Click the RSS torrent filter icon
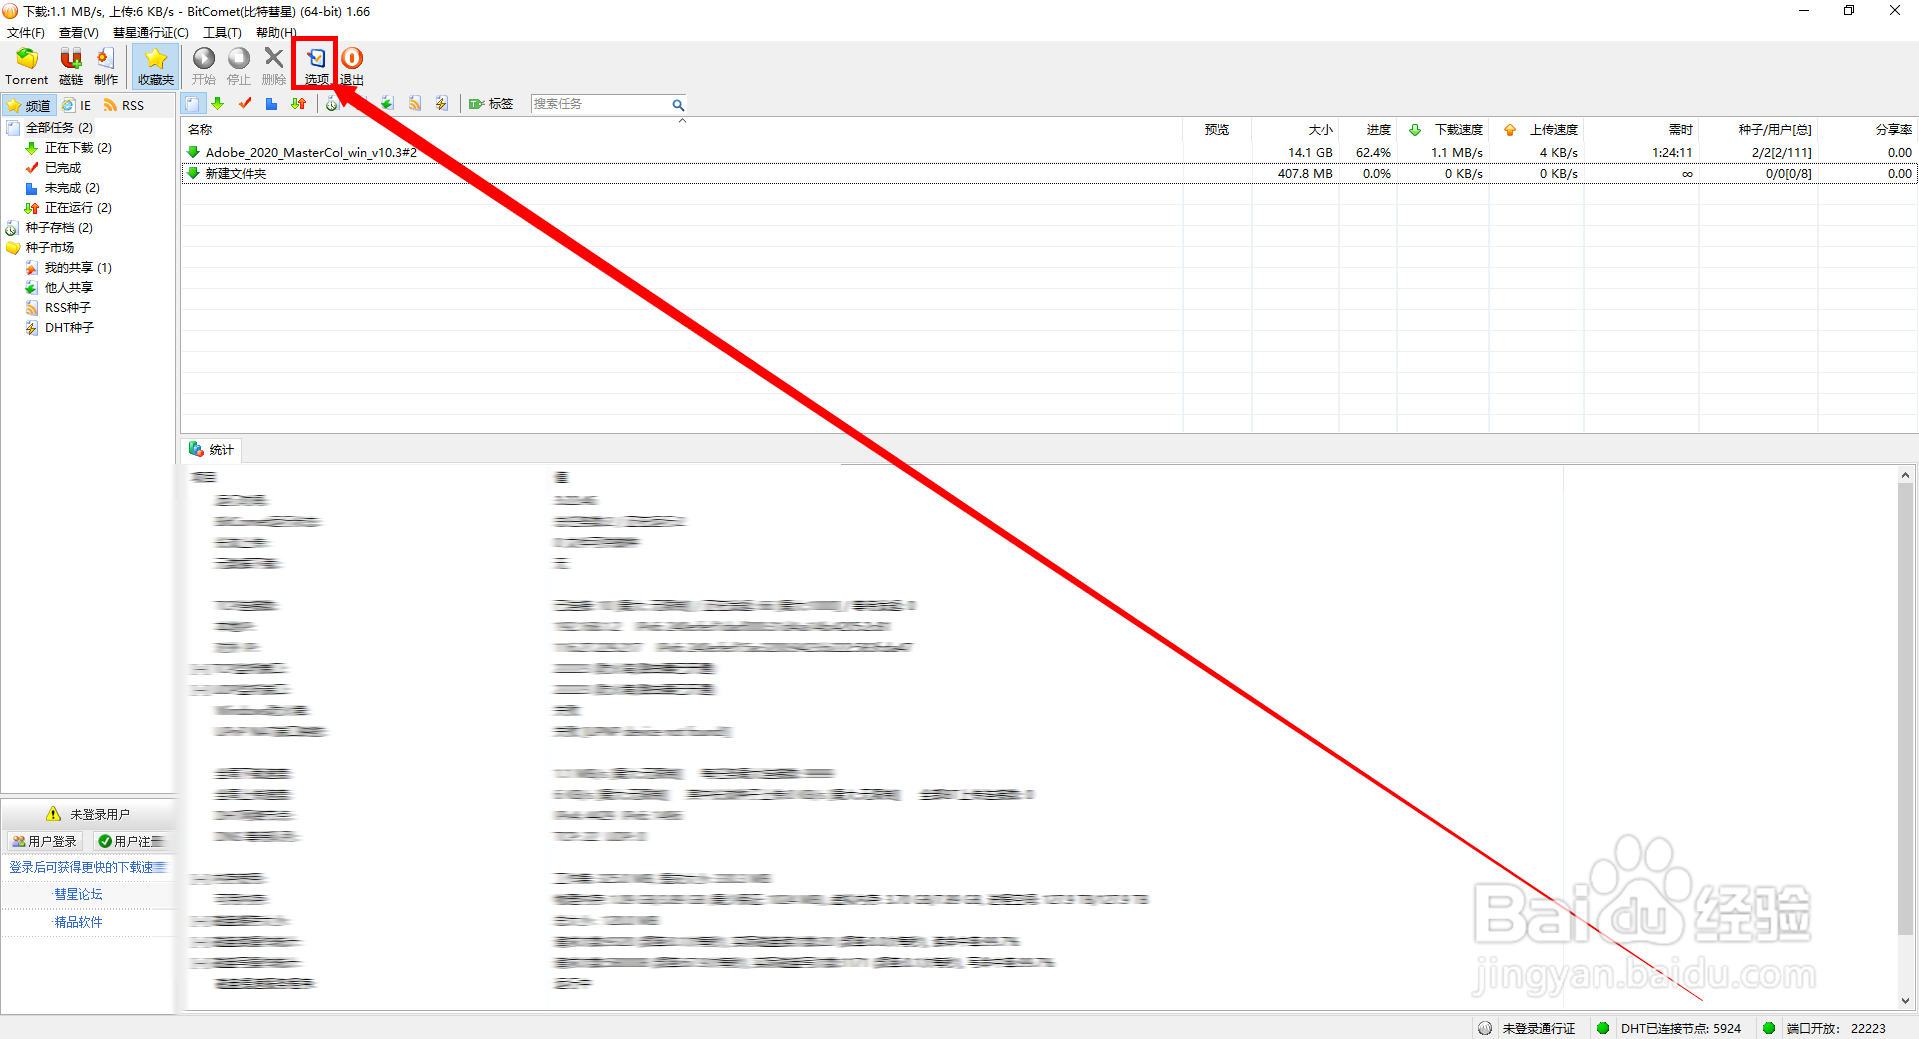 coord(415,104)
